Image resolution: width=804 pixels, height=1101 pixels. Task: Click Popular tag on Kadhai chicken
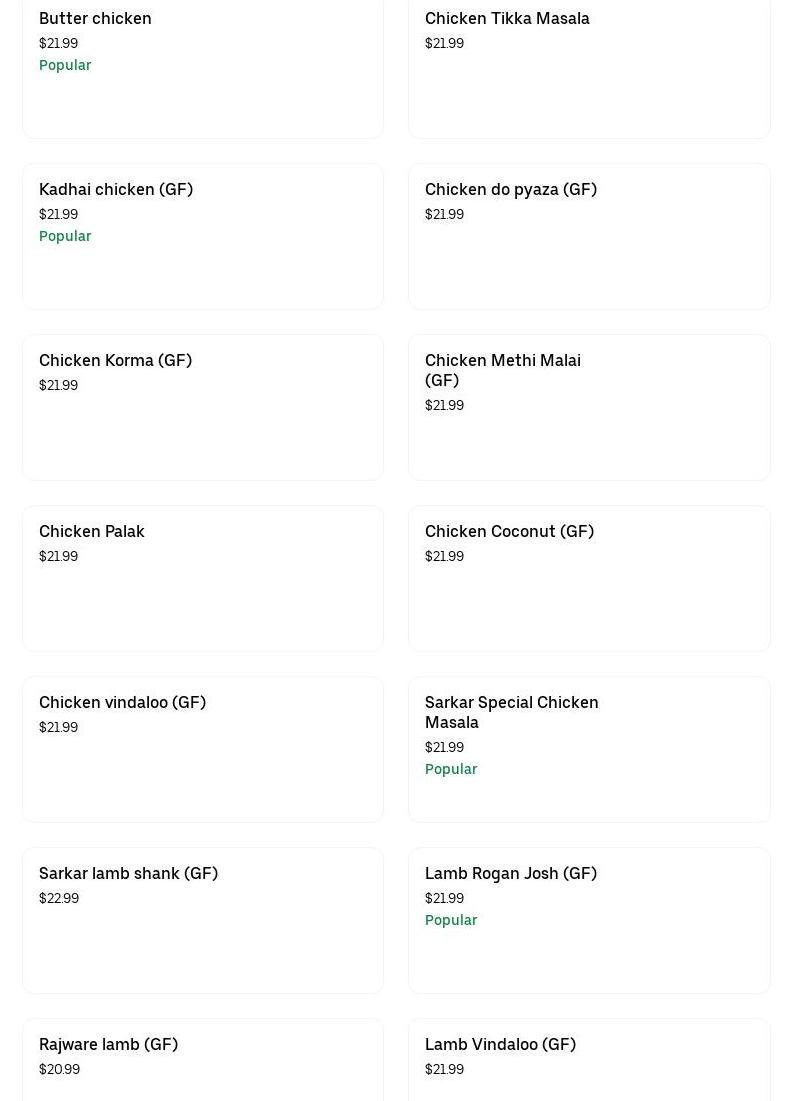point(65,236)
